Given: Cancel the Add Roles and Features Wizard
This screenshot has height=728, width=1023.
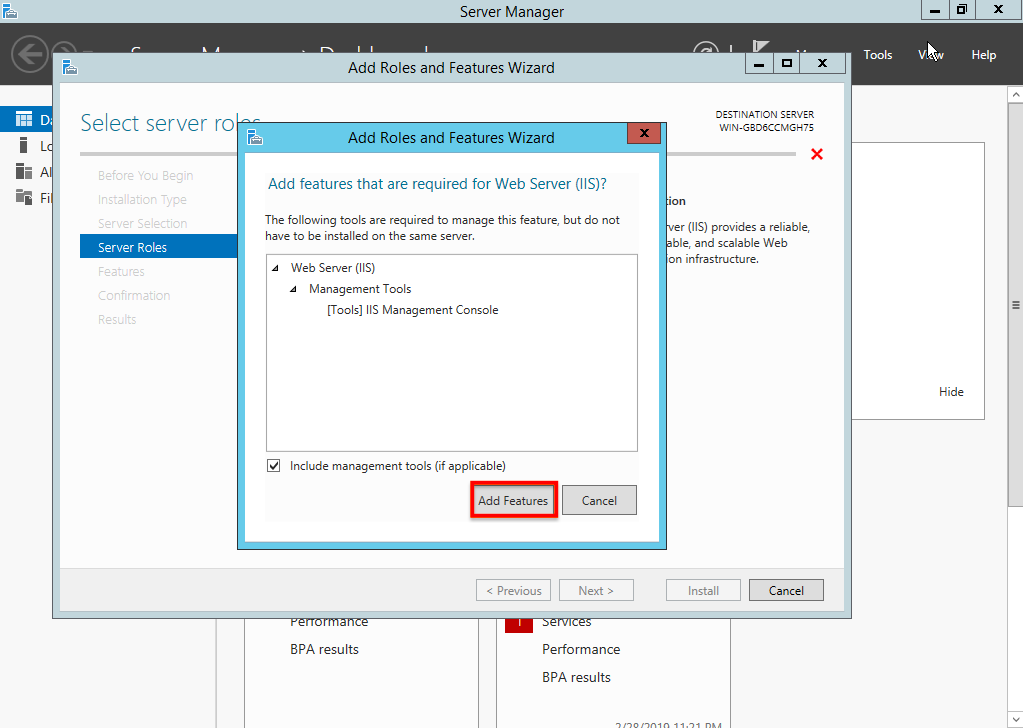Looking at the screenshot, I should click(786, 590).
